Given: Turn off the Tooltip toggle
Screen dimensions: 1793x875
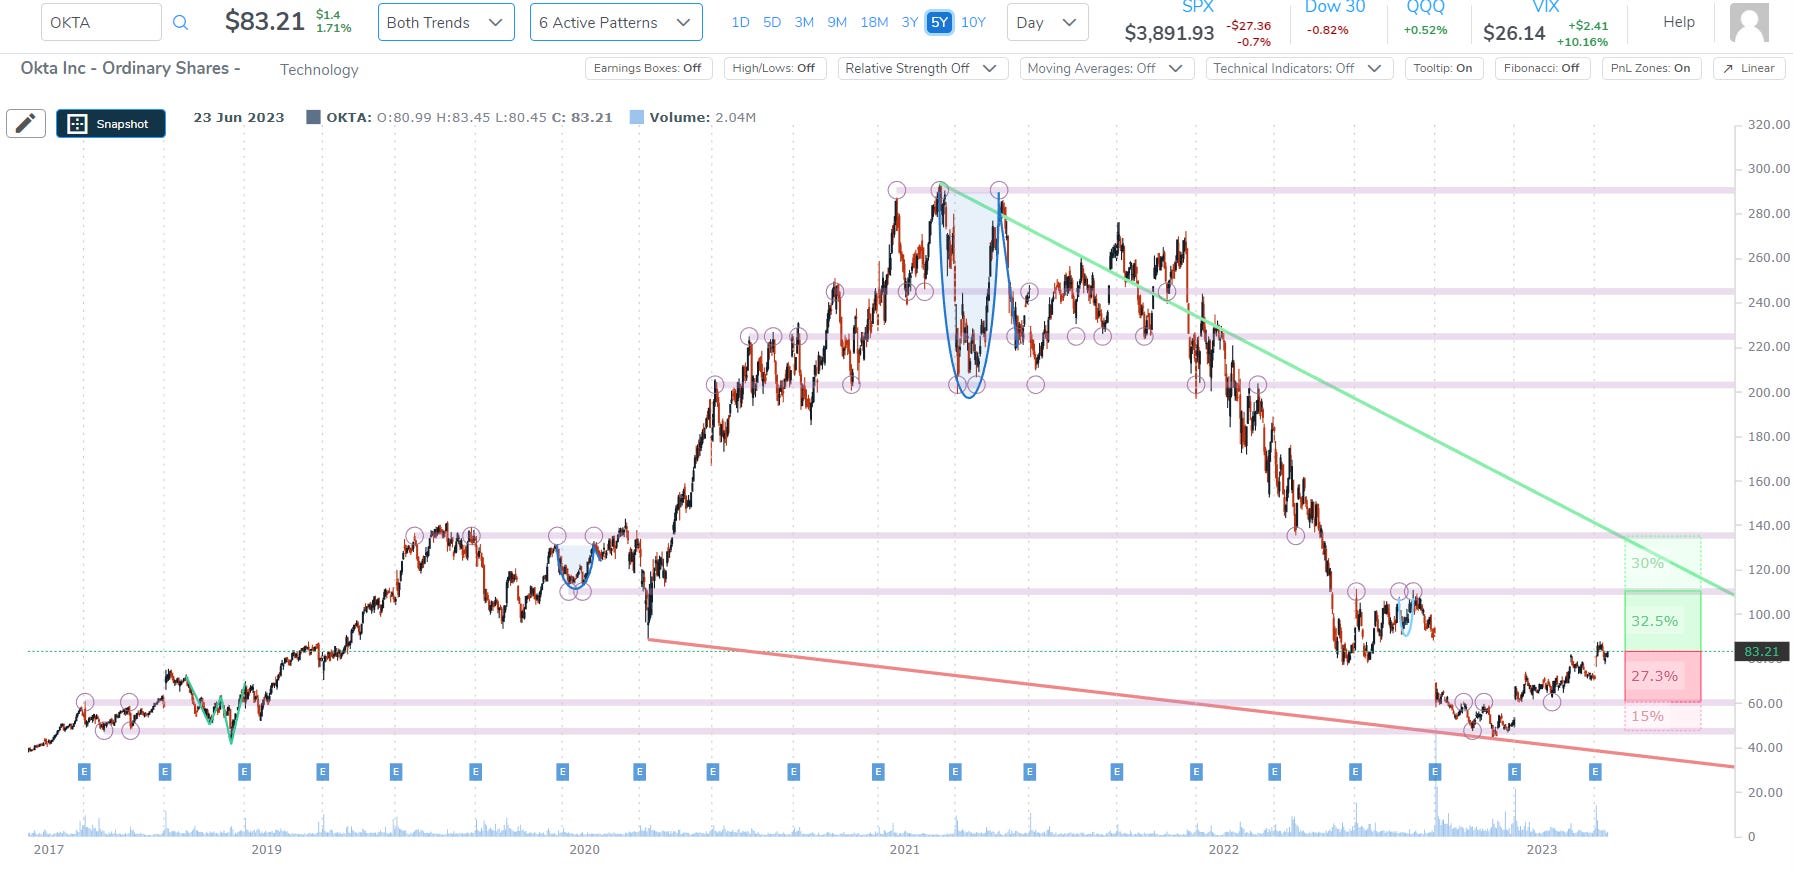Looking at the screenshot, I should (x=1443, y=68).
